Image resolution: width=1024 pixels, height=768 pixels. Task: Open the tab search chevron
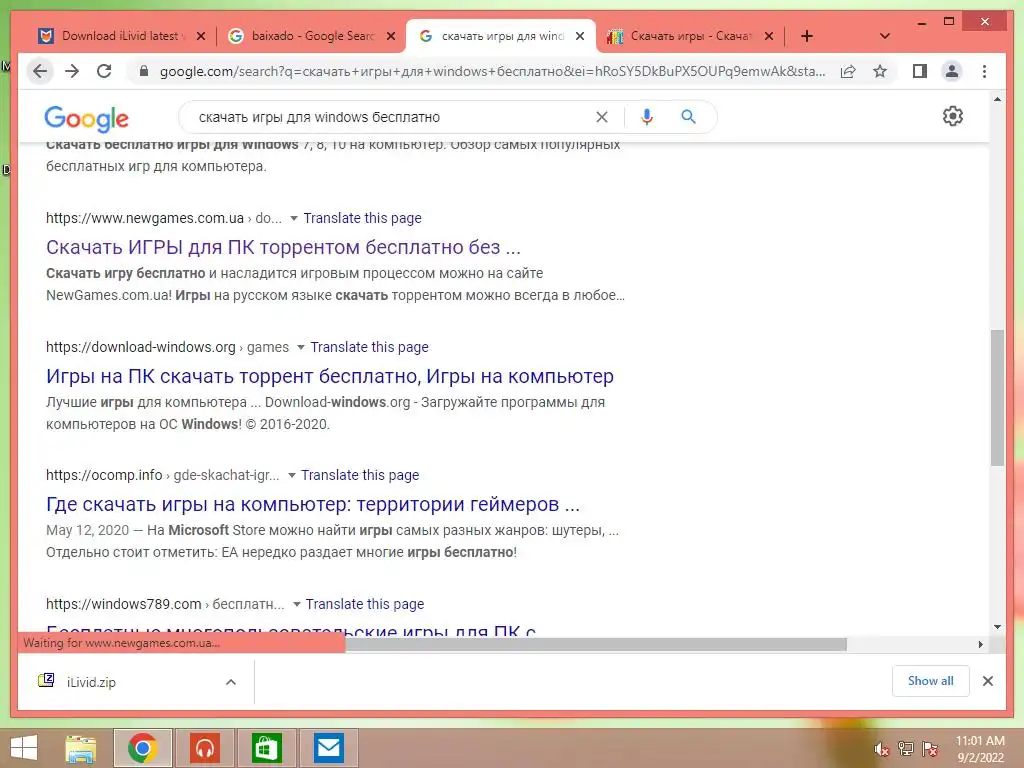(885, 36)
